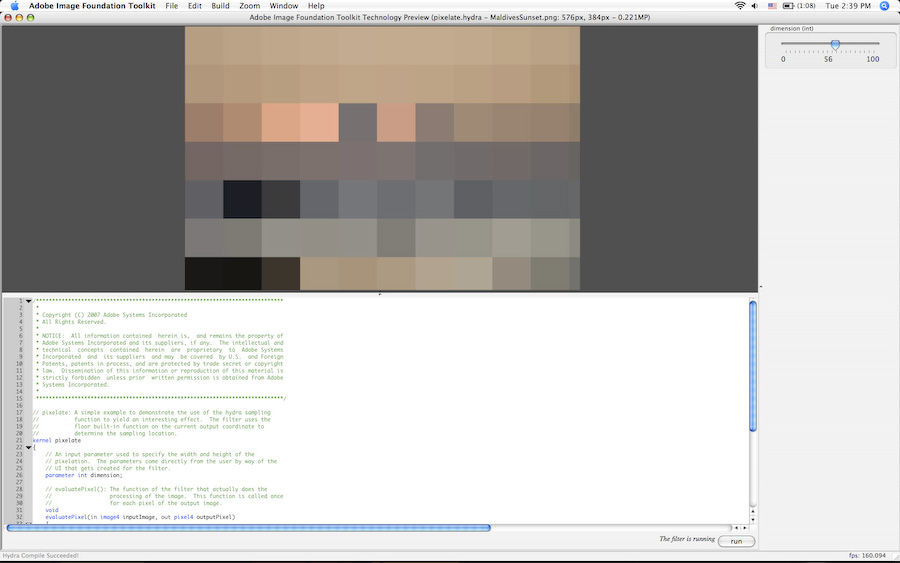
Task: Open the Edit menu
Action: 195,6
